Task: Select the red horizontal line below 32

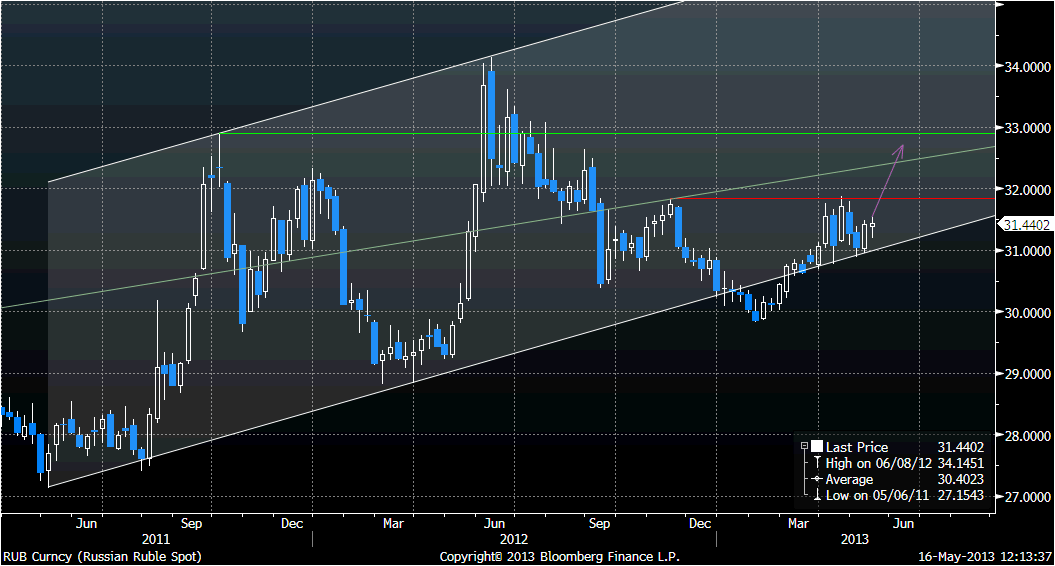Action: click(x=832, y=198)
